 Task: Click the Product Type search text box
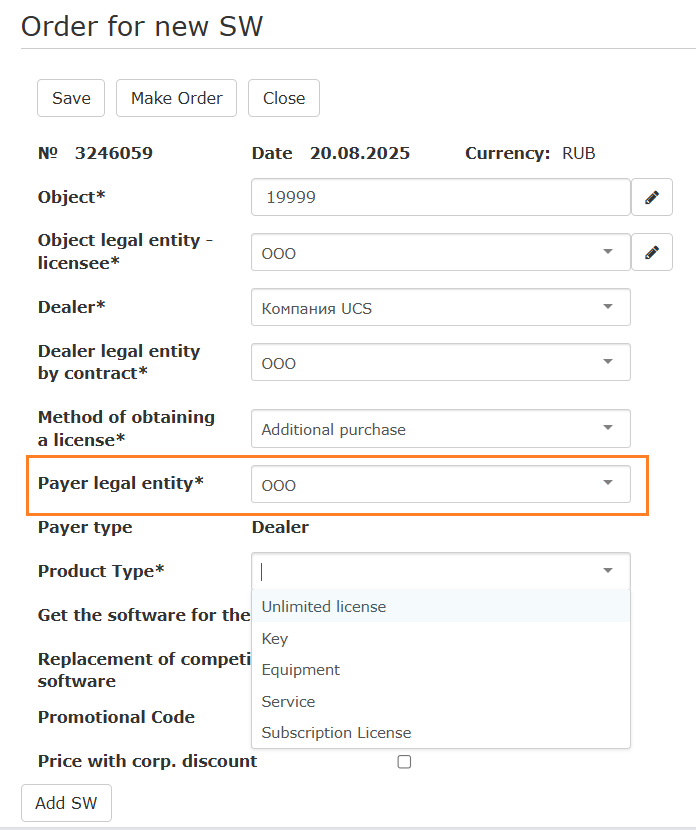(420, 571)
